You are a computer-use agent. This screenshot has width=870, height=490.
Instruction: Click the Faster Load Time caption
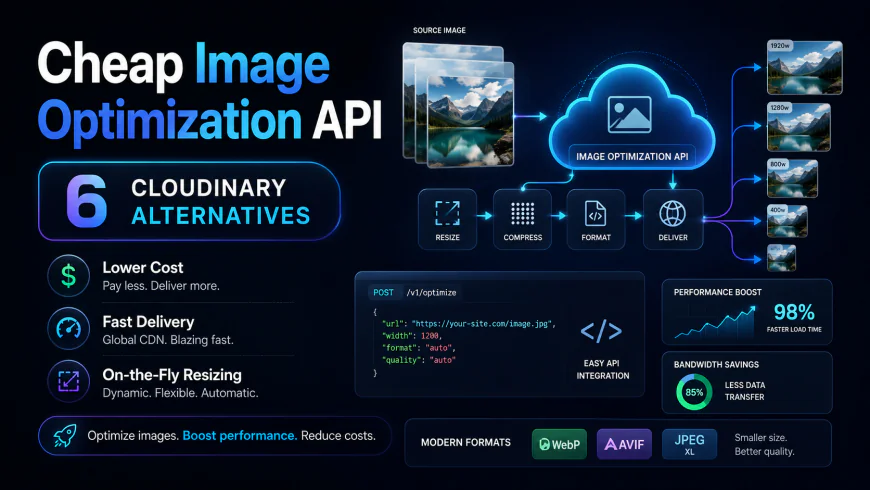(x=794, y=330)
